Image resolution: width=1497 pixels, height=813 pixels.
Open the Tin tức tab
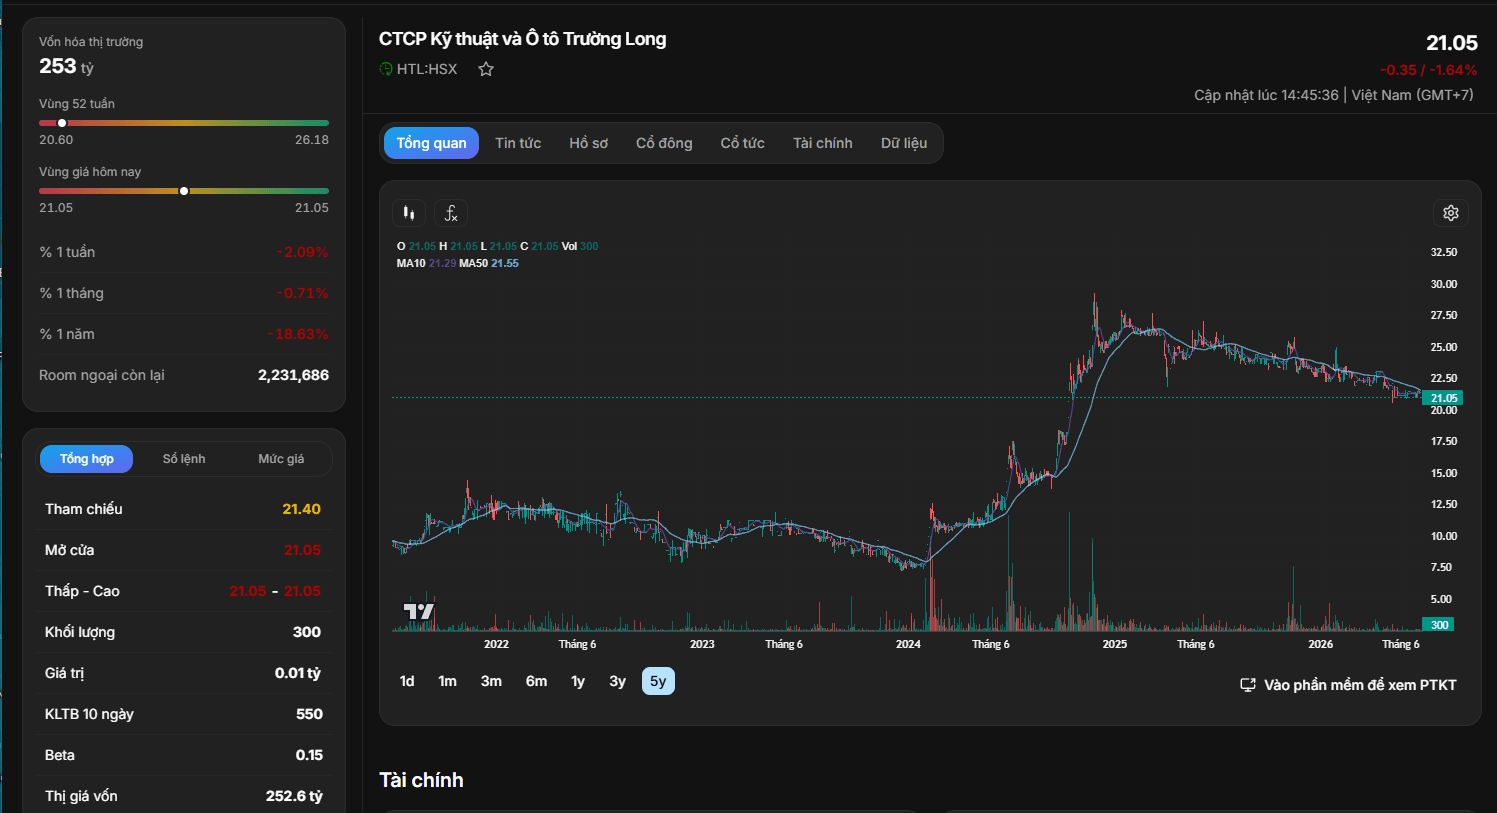(x=518, y=143)
